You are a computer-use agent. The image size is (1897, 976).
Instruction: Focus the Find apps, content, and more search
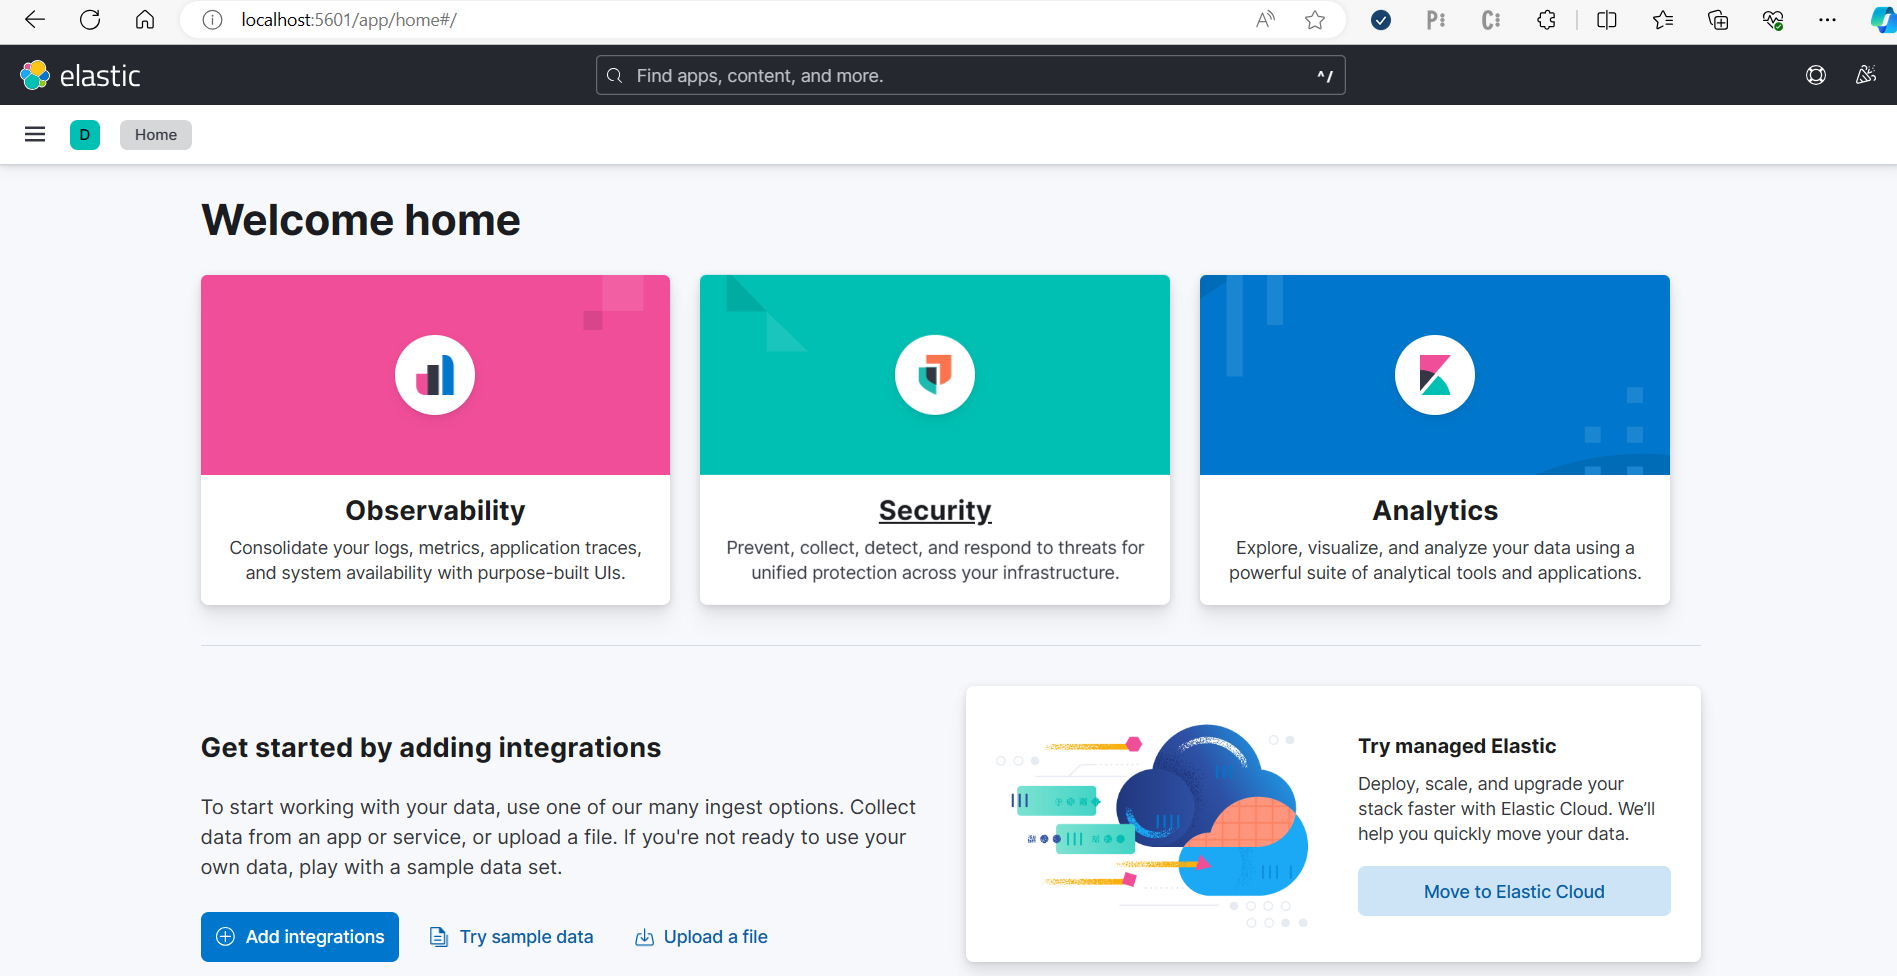click(x=970, y=75)
